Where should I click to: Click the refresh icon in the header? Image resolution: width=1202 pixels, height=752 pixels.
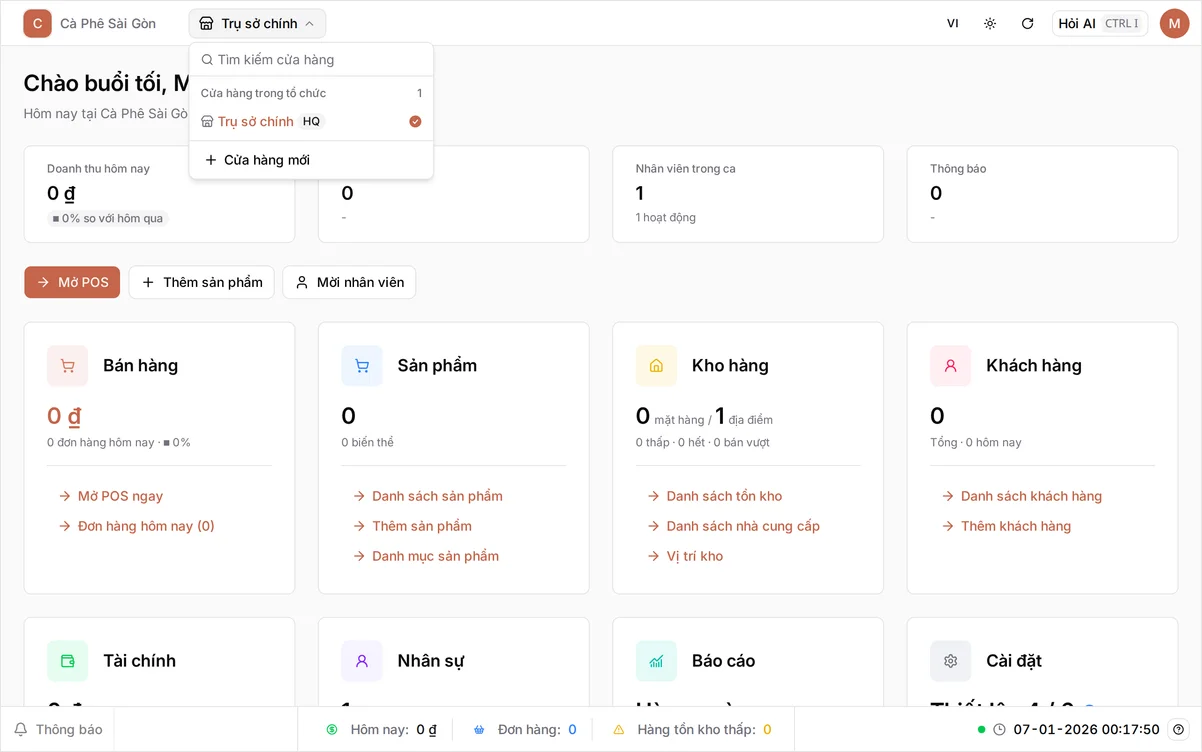(x=1027, y=23)
